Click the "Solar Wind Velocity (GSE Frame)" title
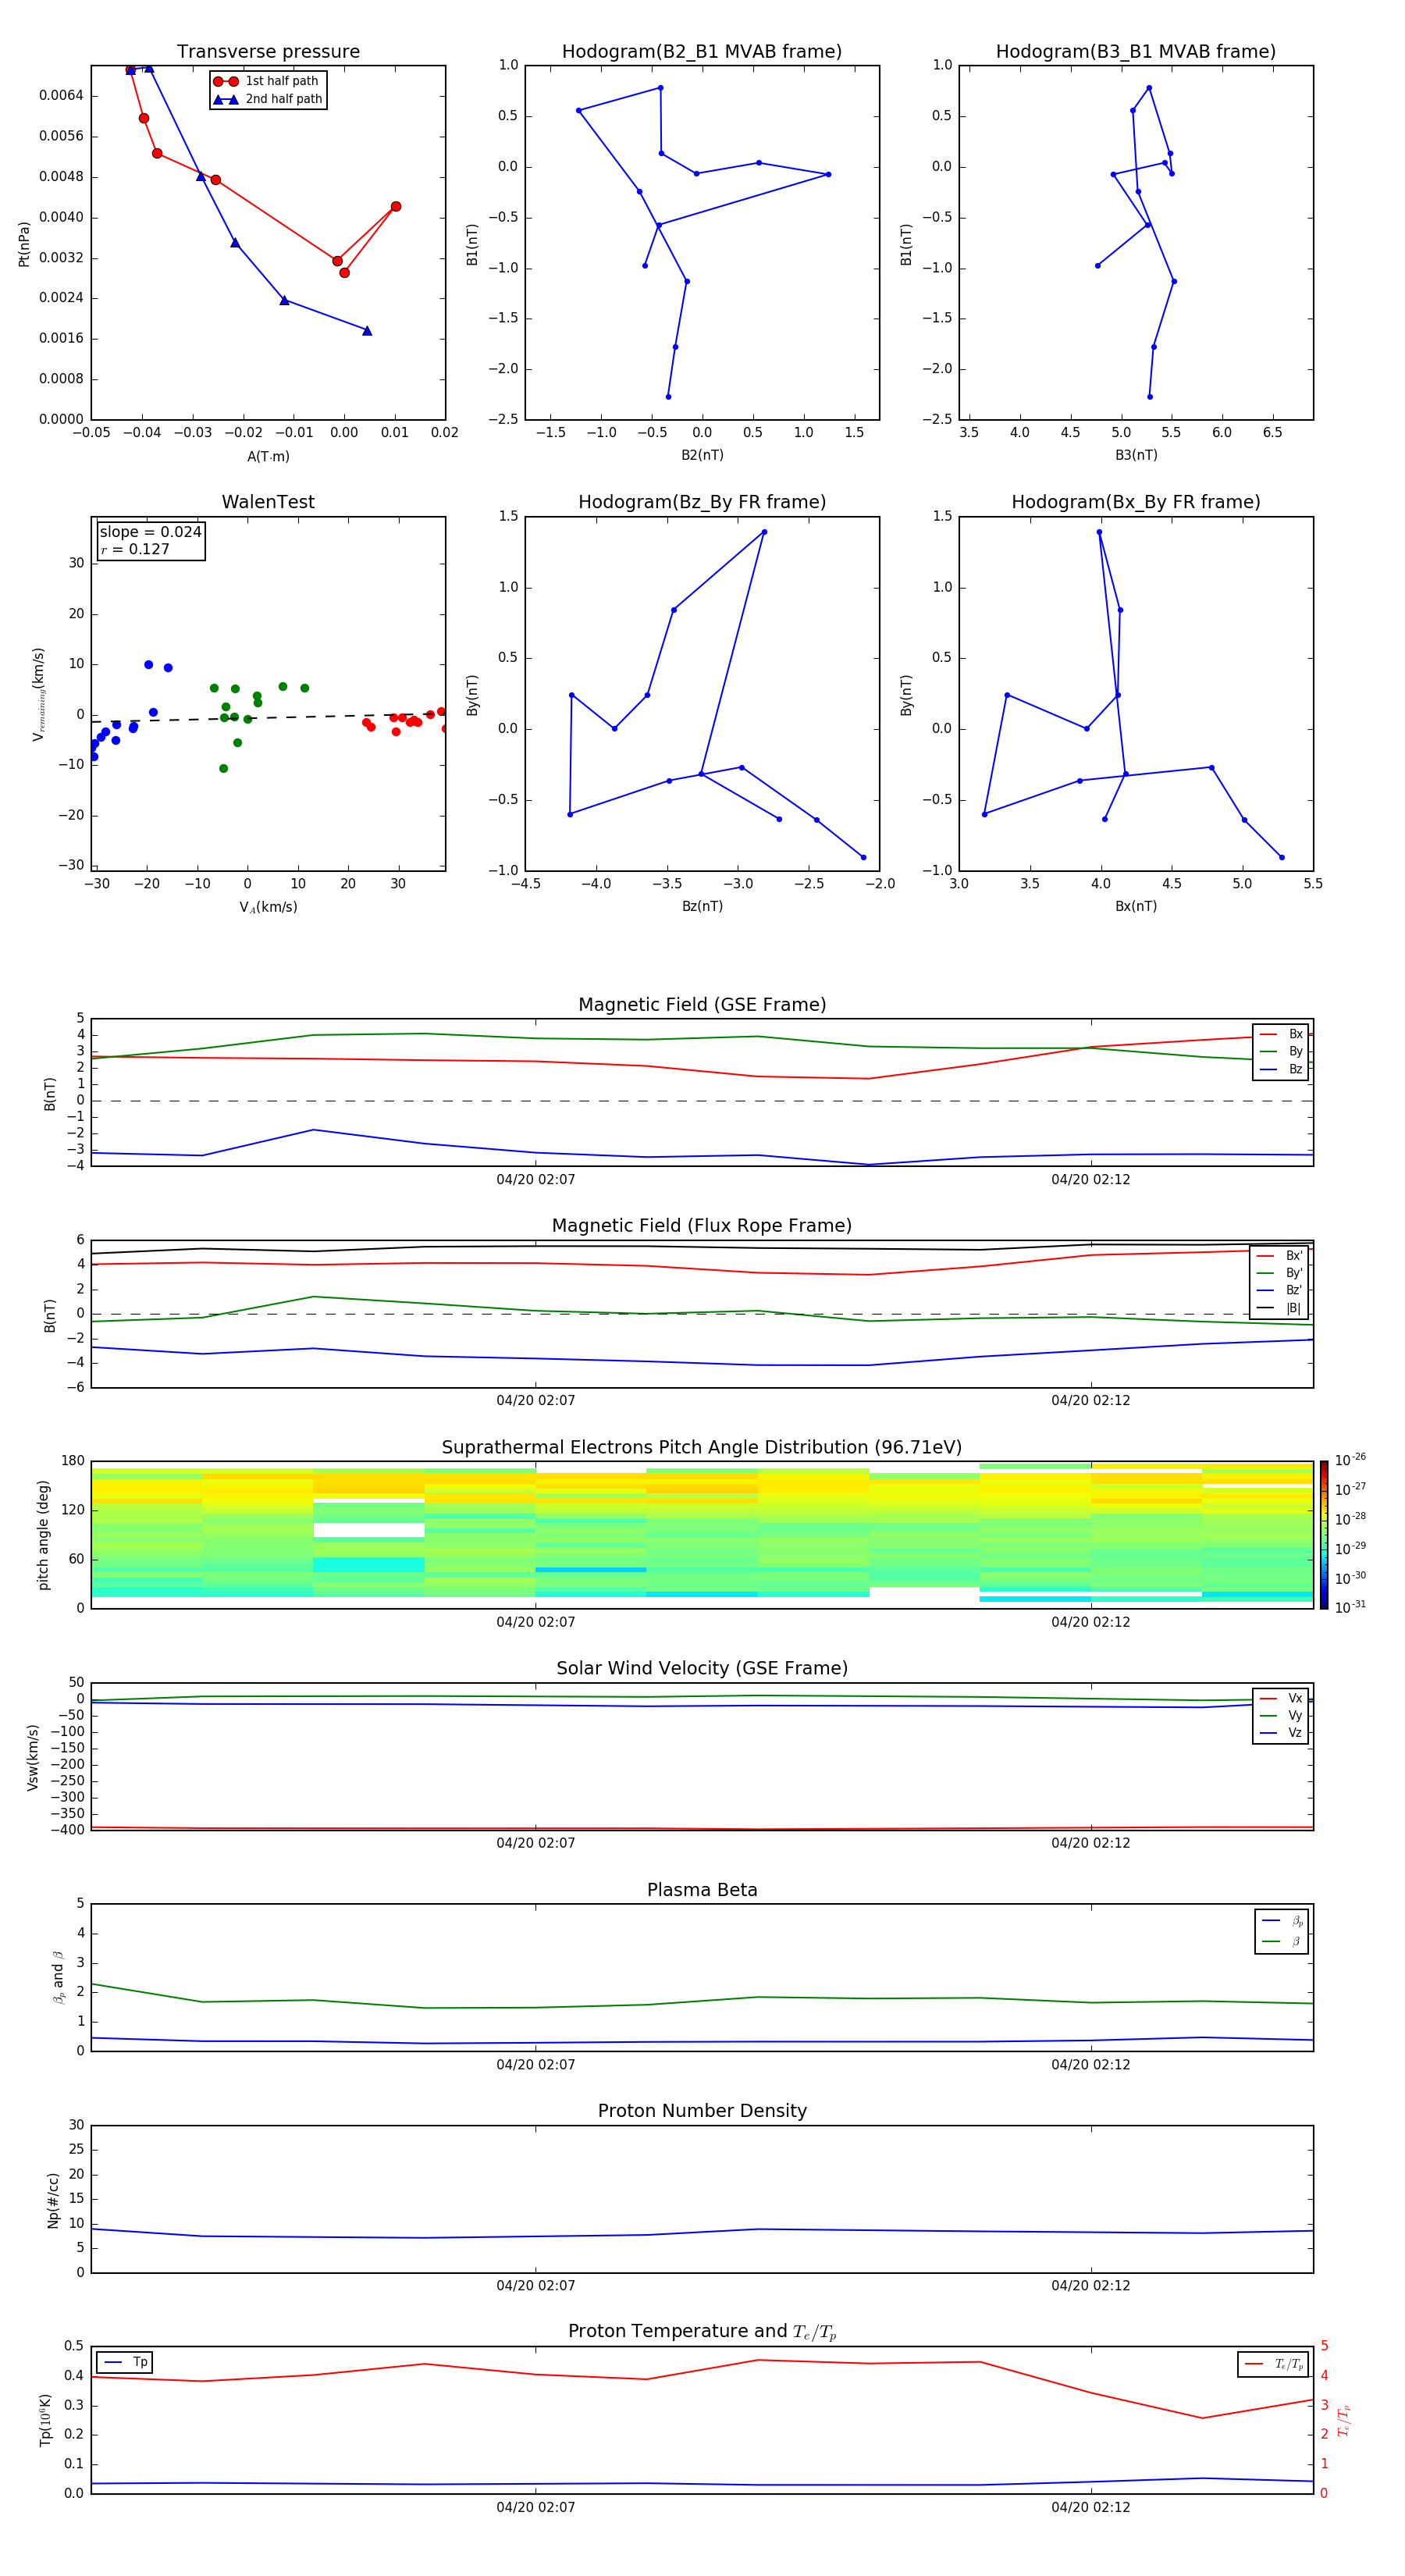 [702, 1669]
